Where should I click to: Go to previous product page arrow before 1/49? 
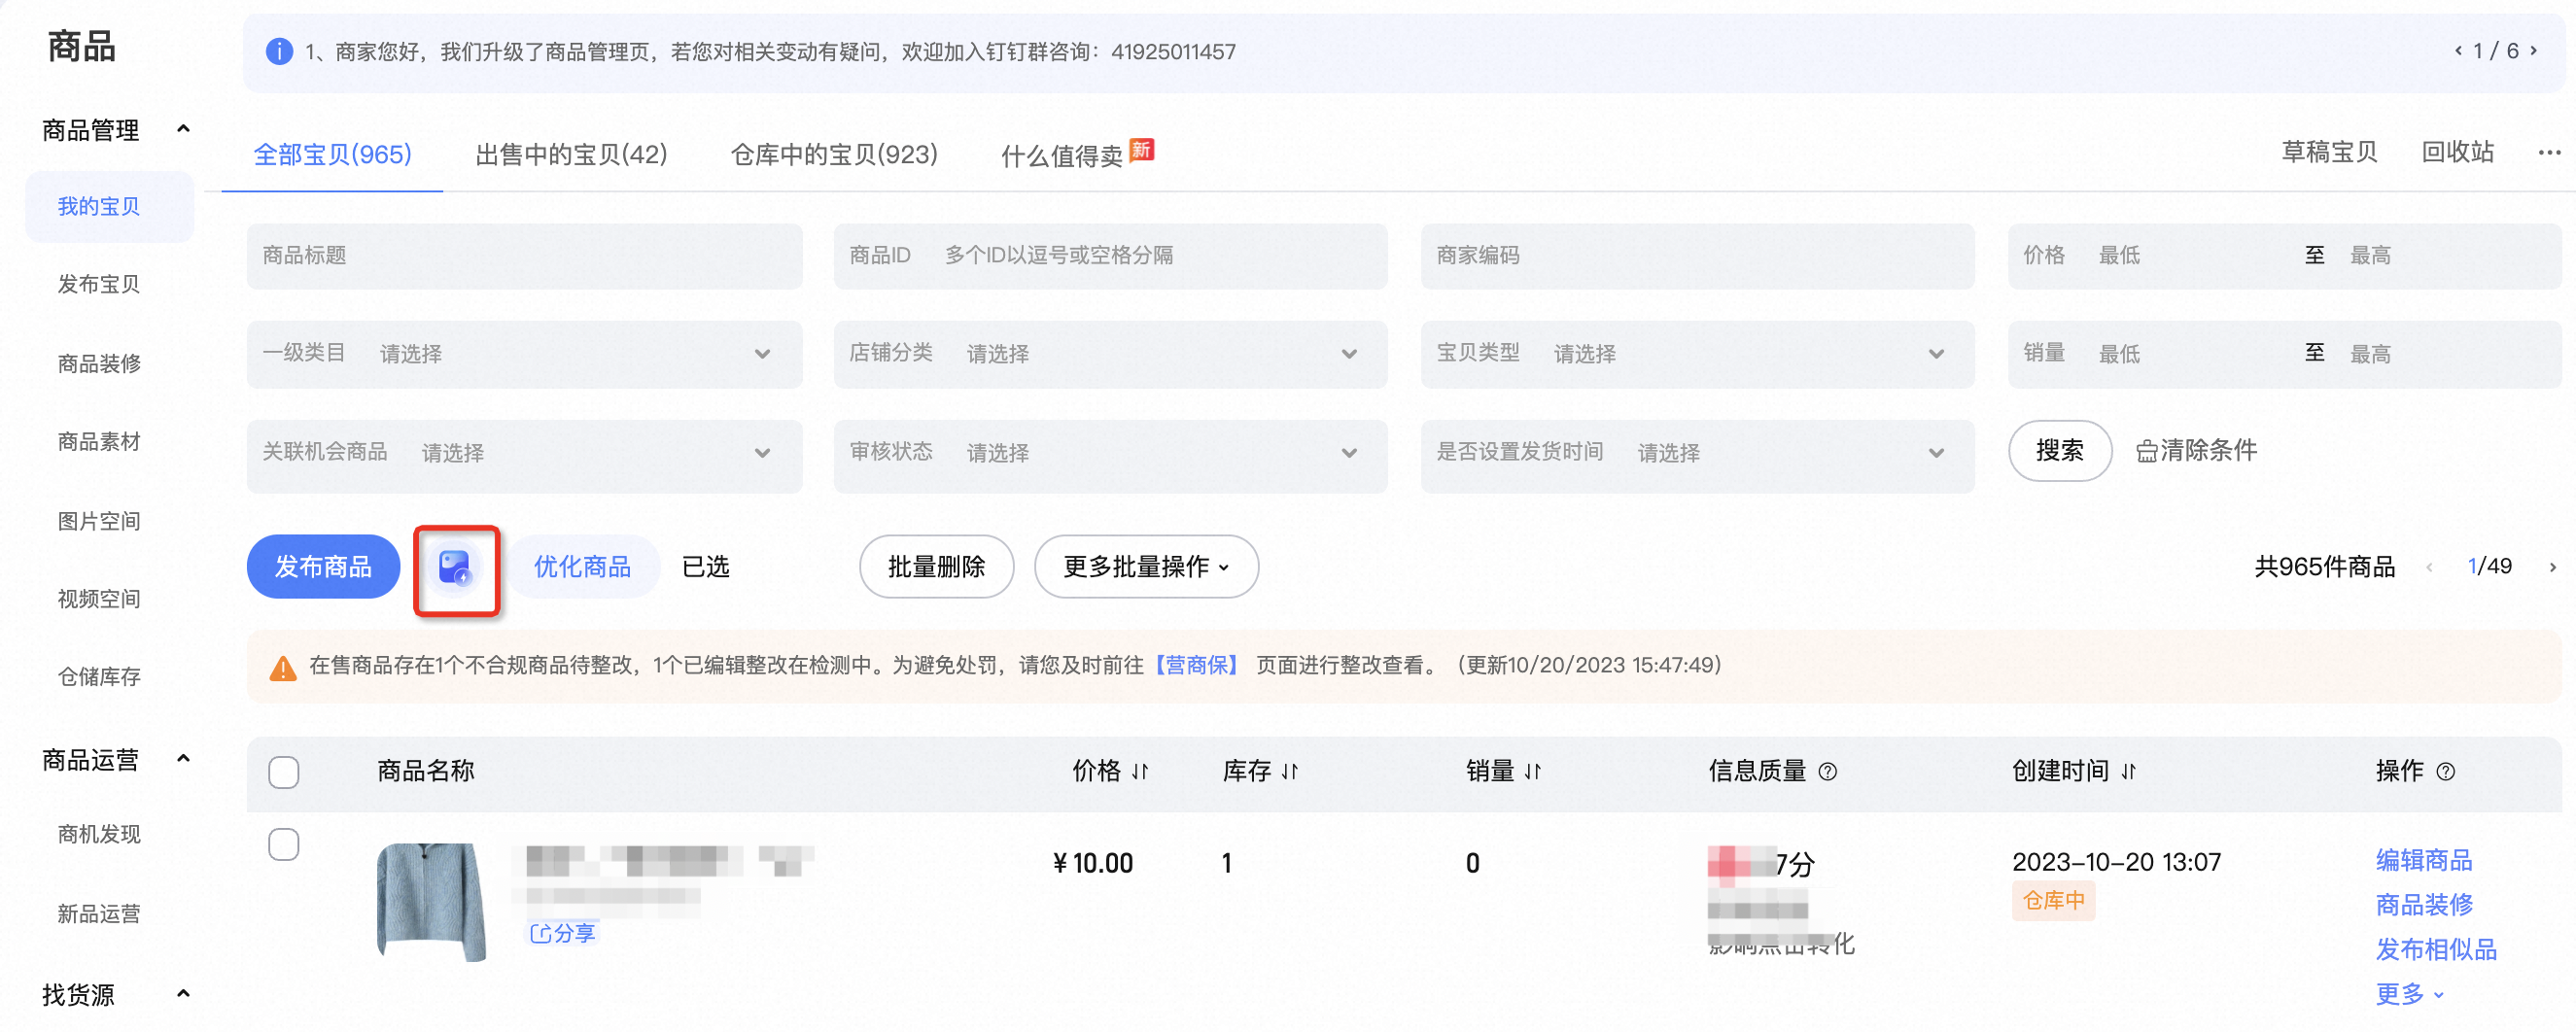pos(2430,567)
